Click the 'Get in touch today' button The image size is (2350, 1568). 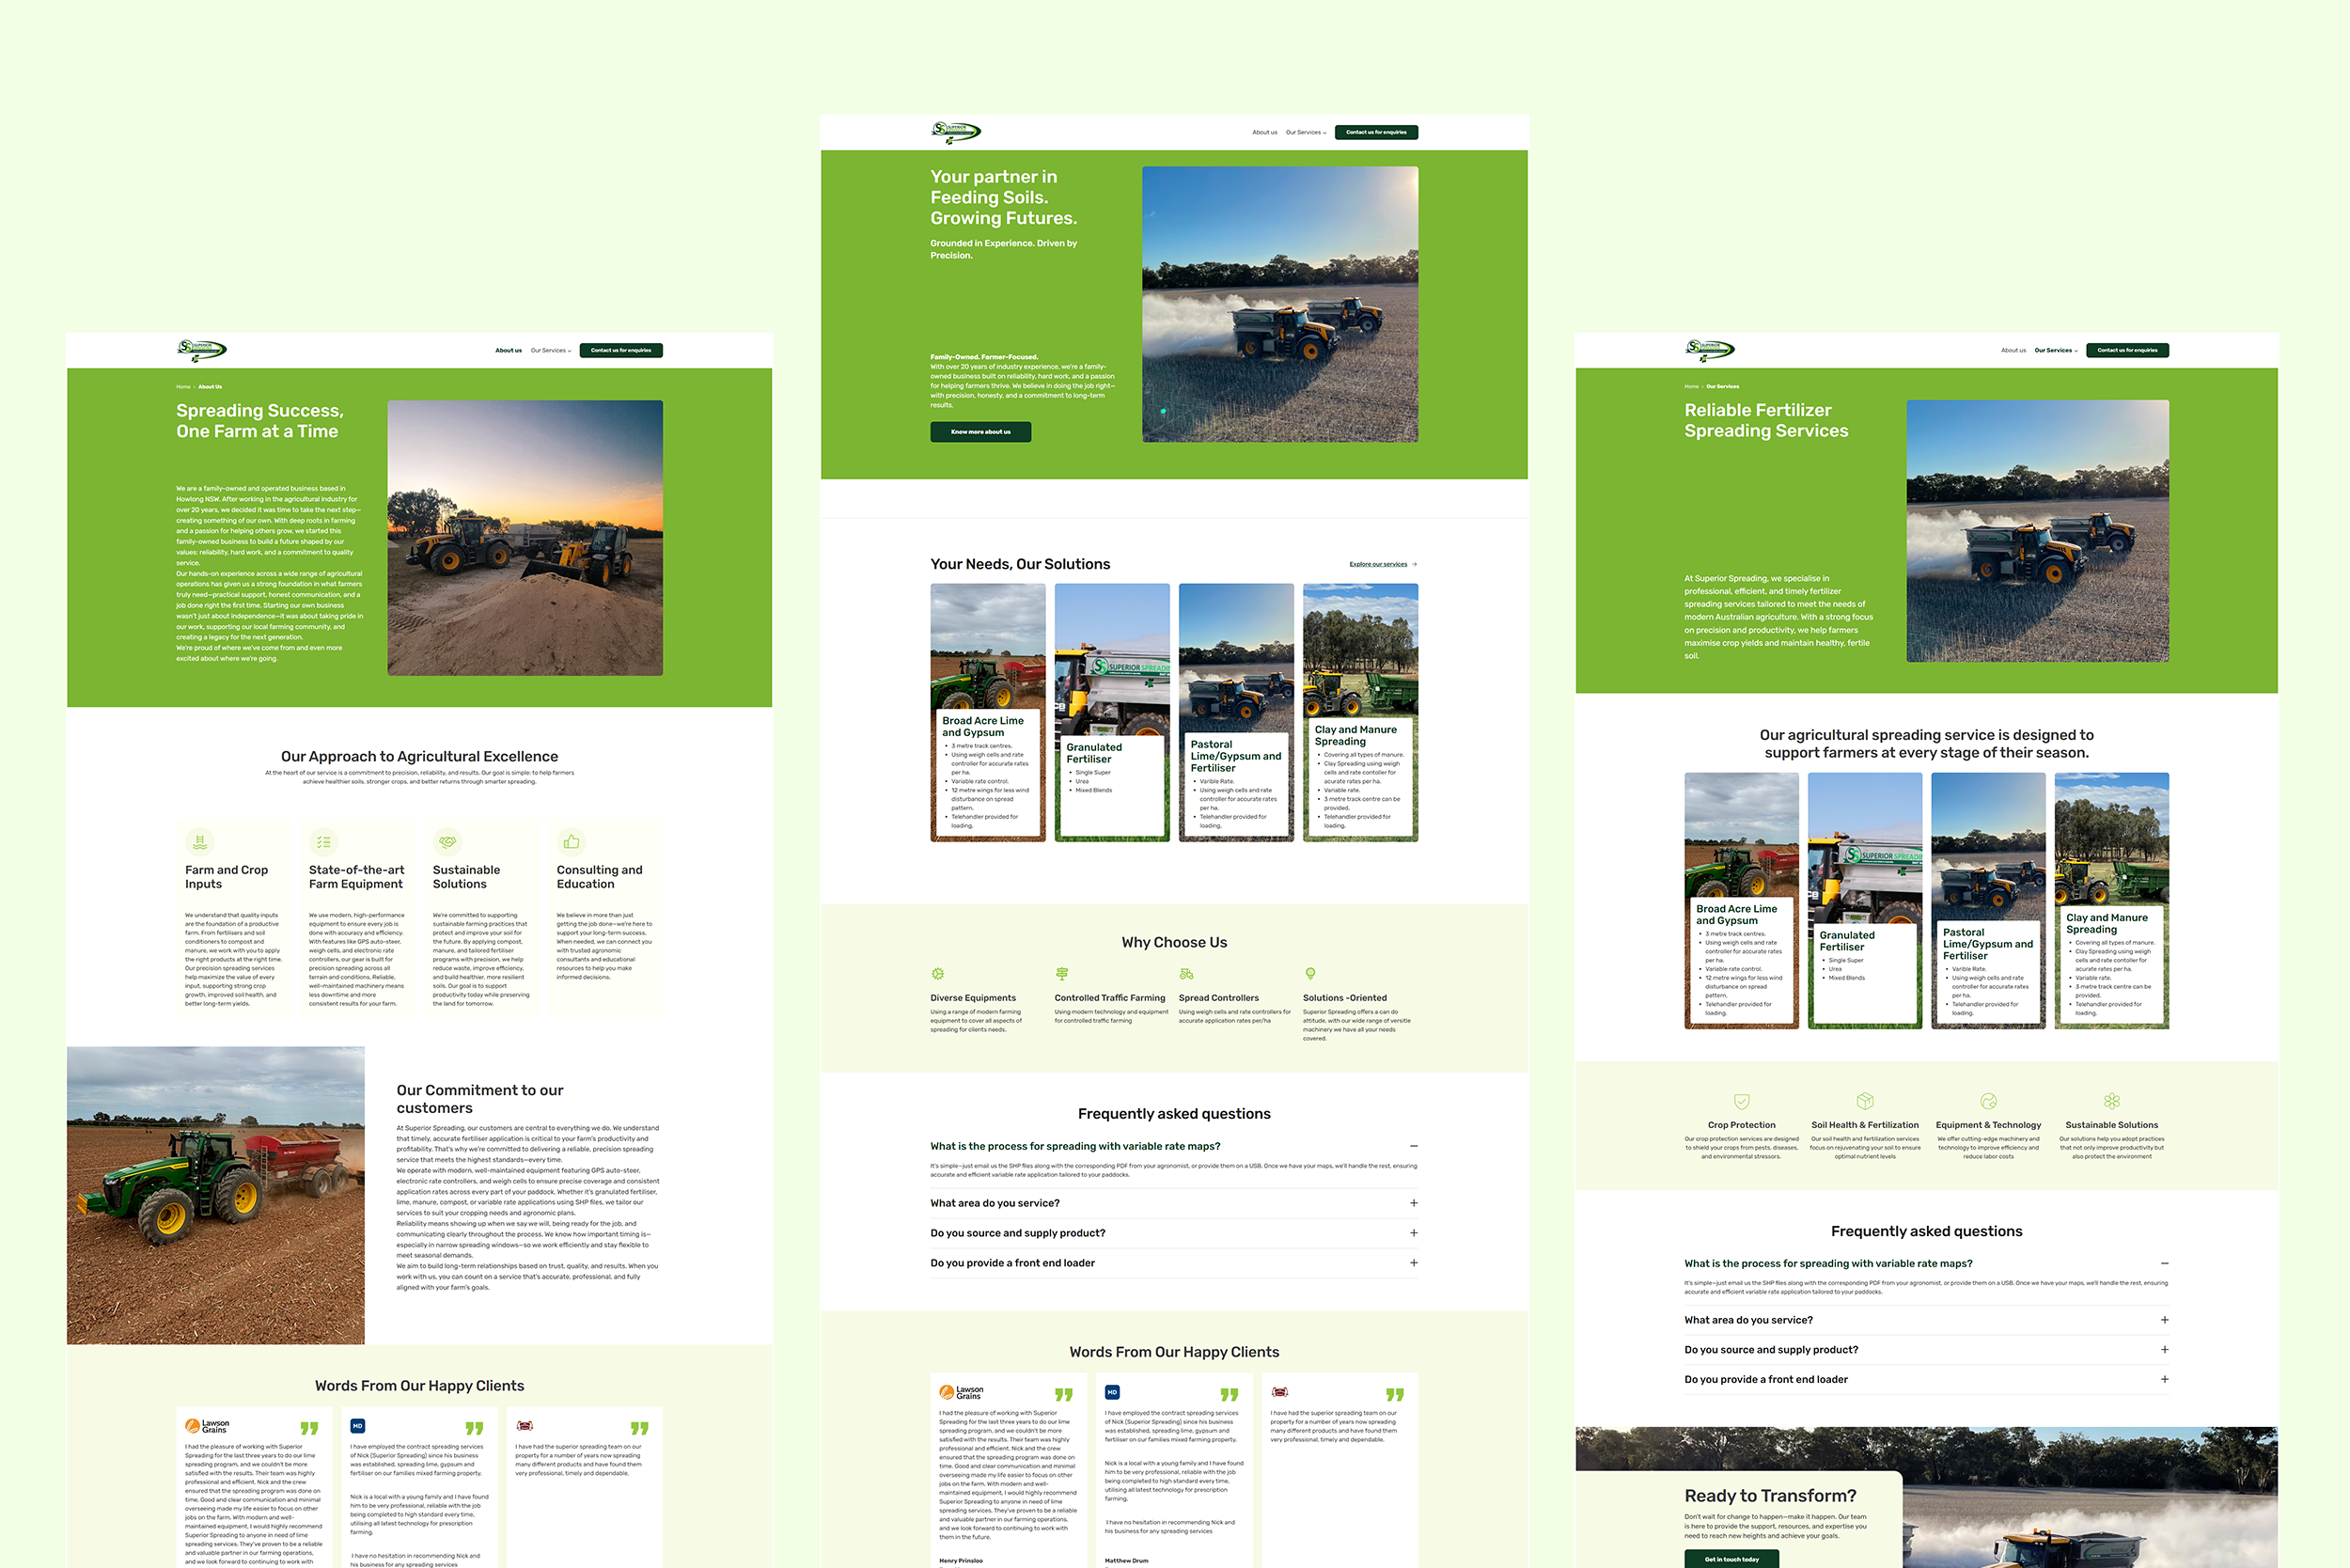pos(1733,1559)
